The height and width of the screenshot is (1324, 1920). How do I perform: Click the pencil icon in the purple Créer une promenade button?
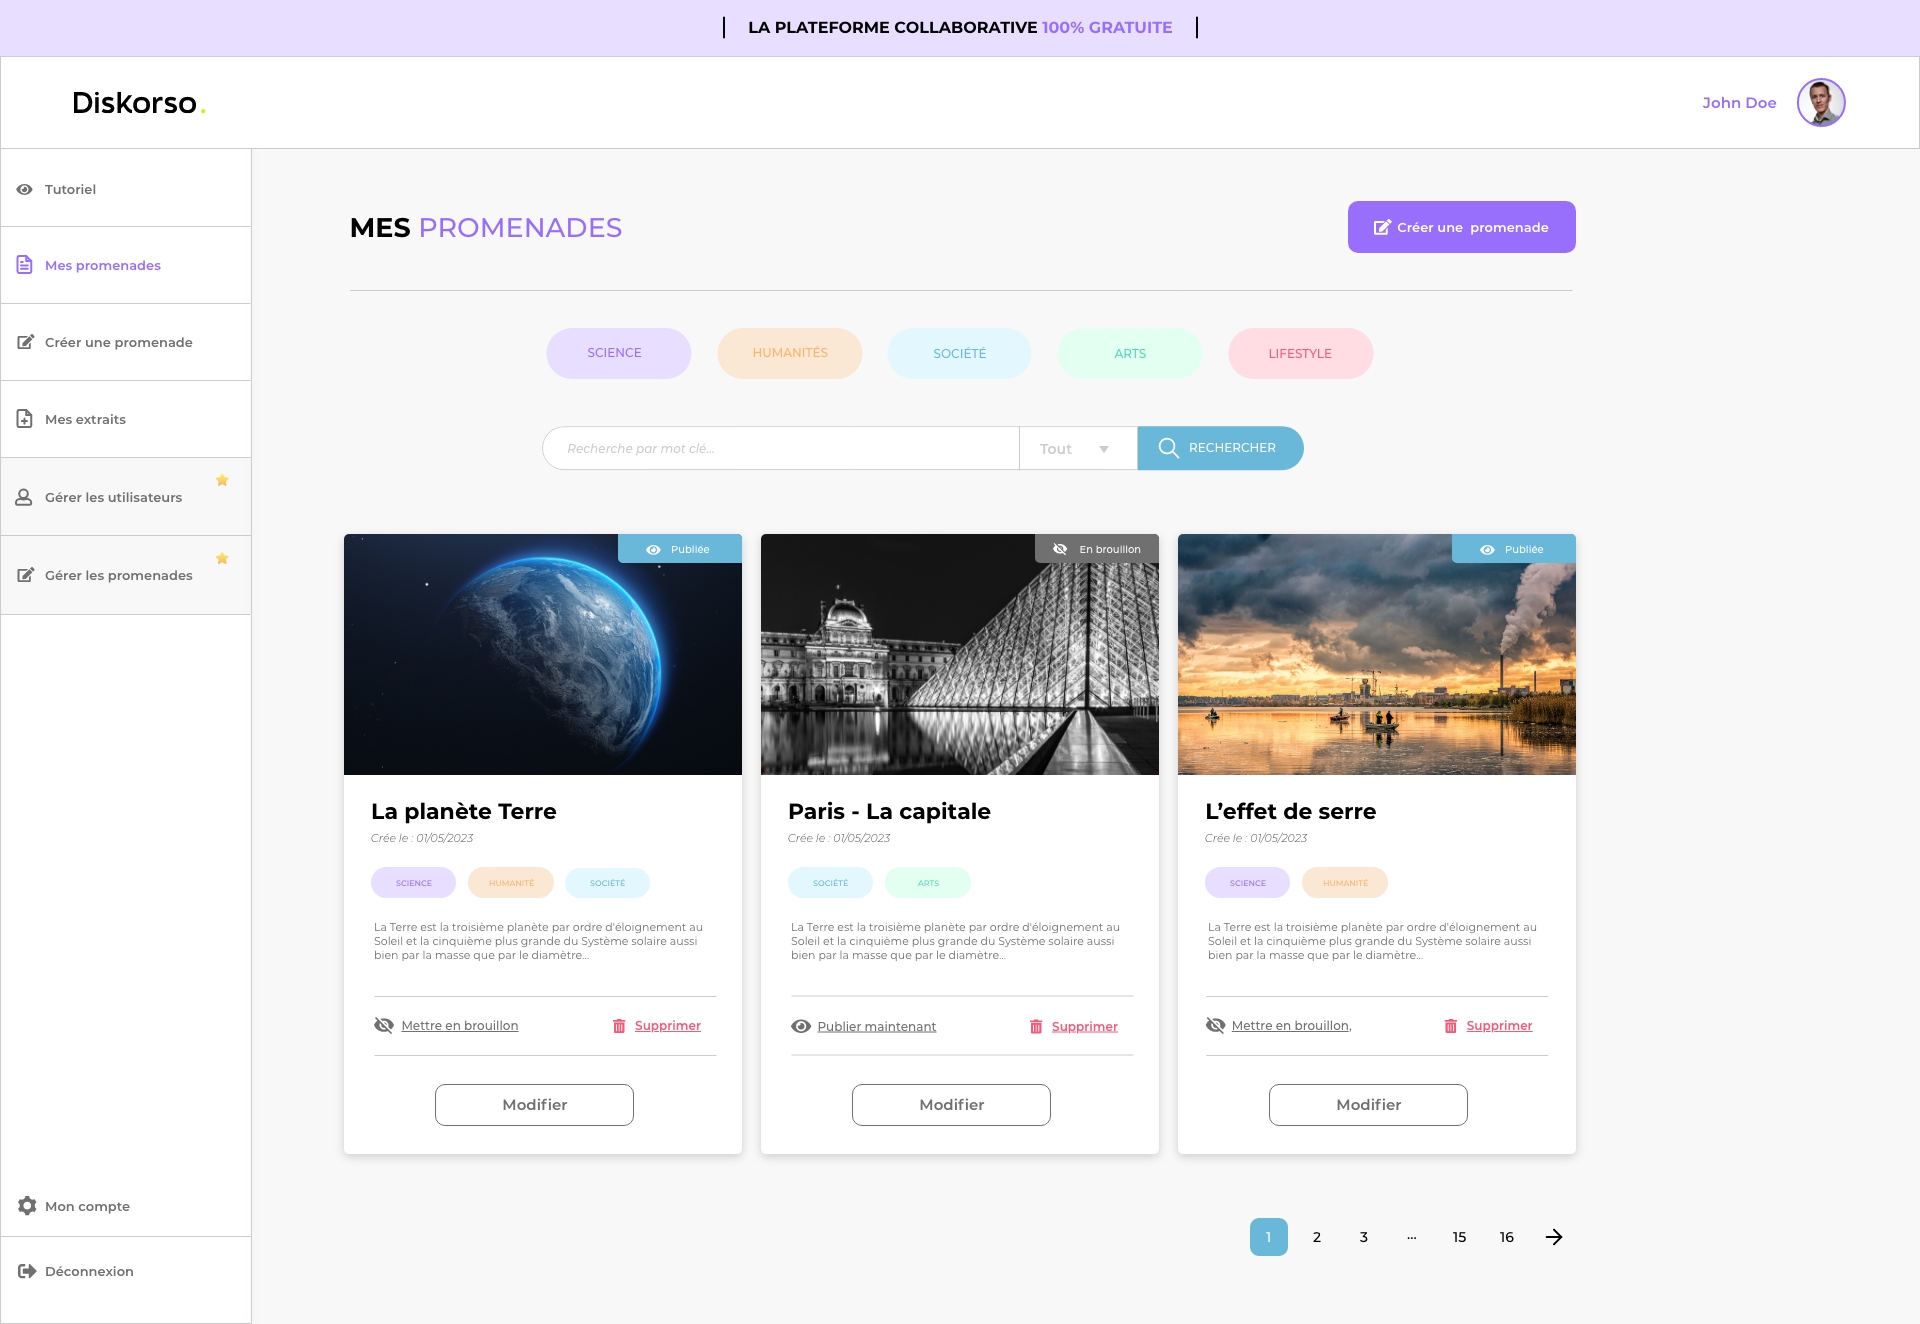click(x=1382, y=227)
